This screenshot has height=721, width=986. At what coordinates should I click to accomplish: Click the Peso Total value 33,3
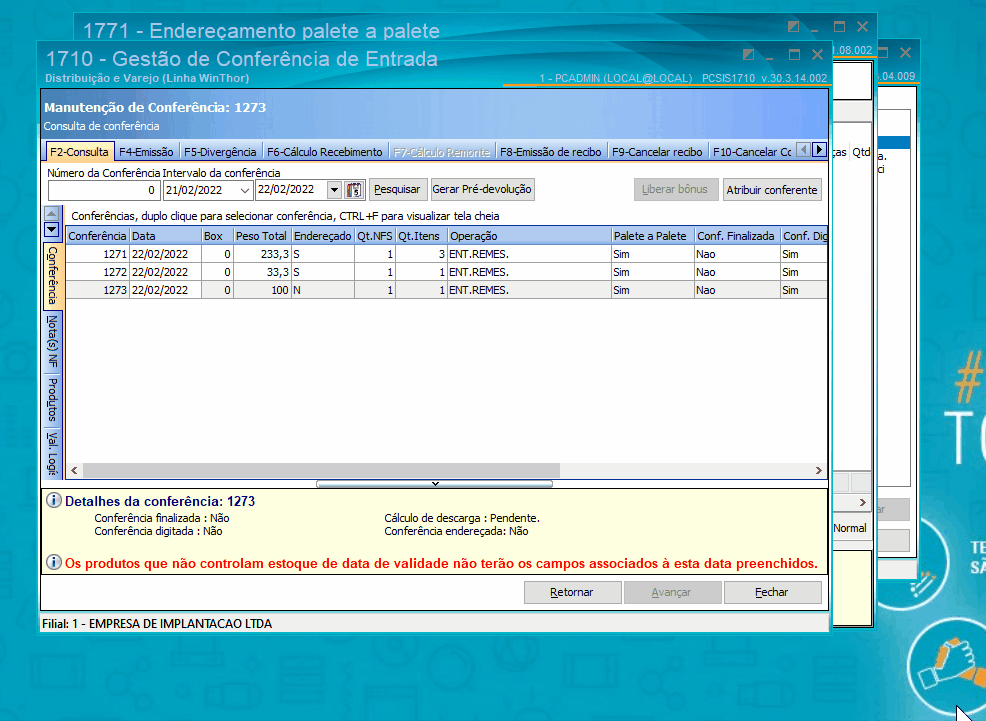(277, 272)
